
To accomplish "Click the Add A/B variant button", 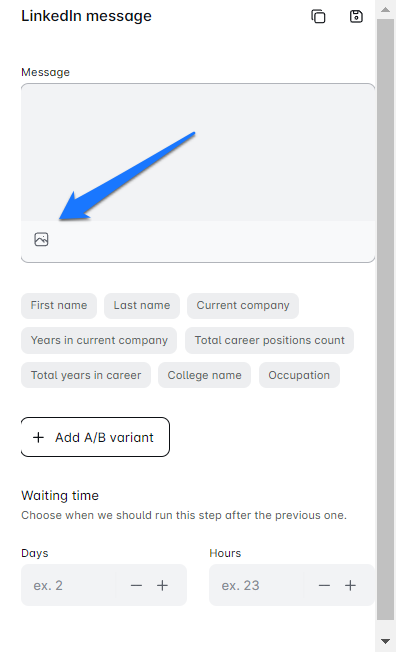I will pos(95,437).
